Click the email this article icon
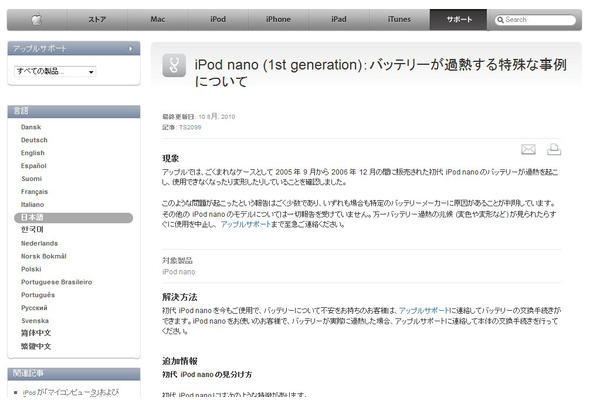Screen dimensions: 610x400 pos(528,149)
